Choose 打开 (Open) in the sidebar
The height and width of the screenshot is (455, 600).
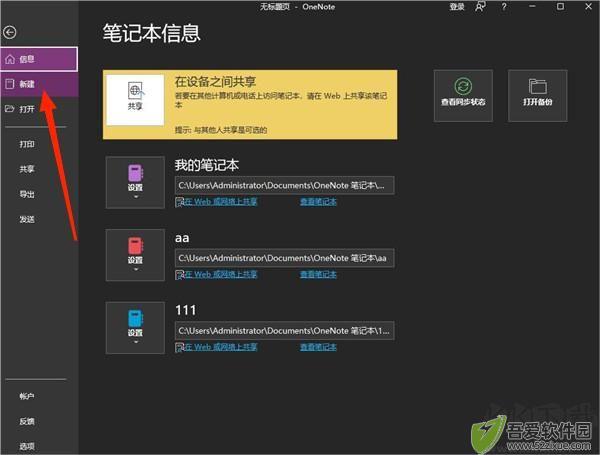pos(39,109)
